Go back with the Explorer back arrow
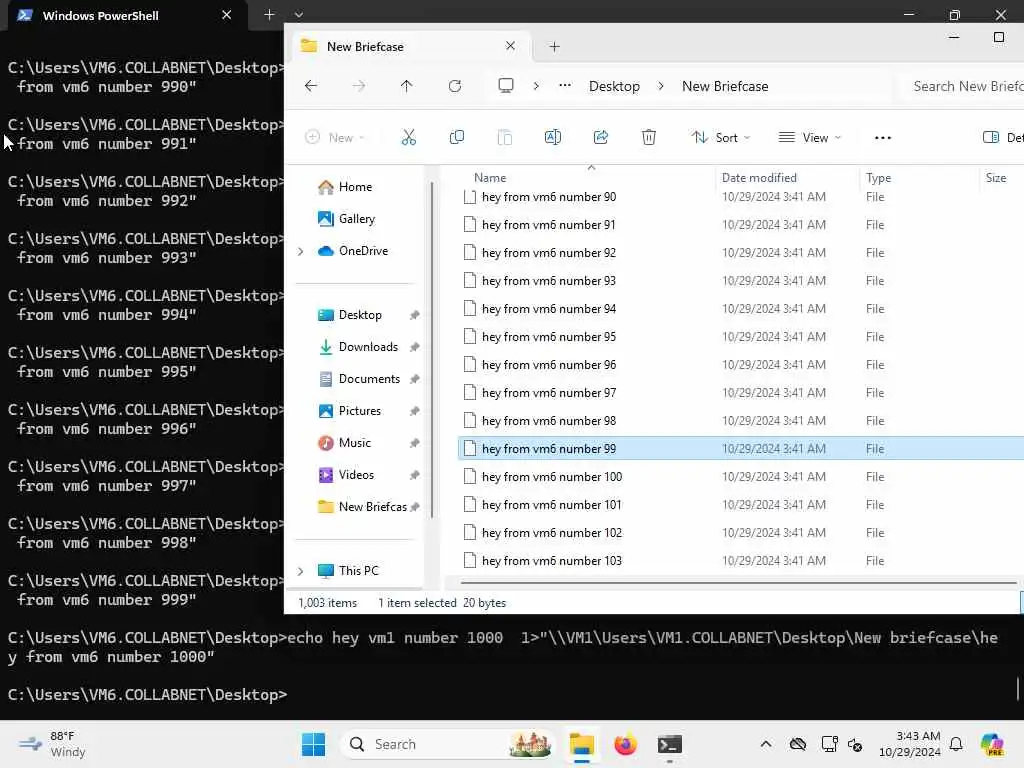 pos(311,86)
